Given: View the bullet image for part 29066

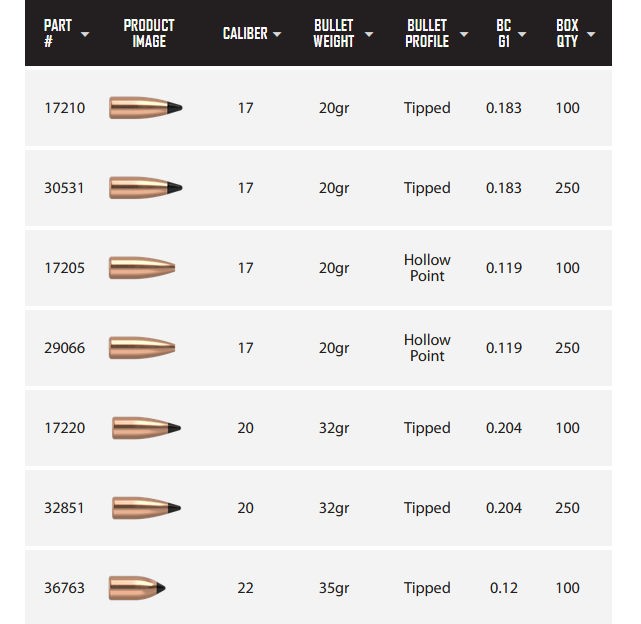Looking at the screenshot, I should pyautogui.click(x=142, y=348).
